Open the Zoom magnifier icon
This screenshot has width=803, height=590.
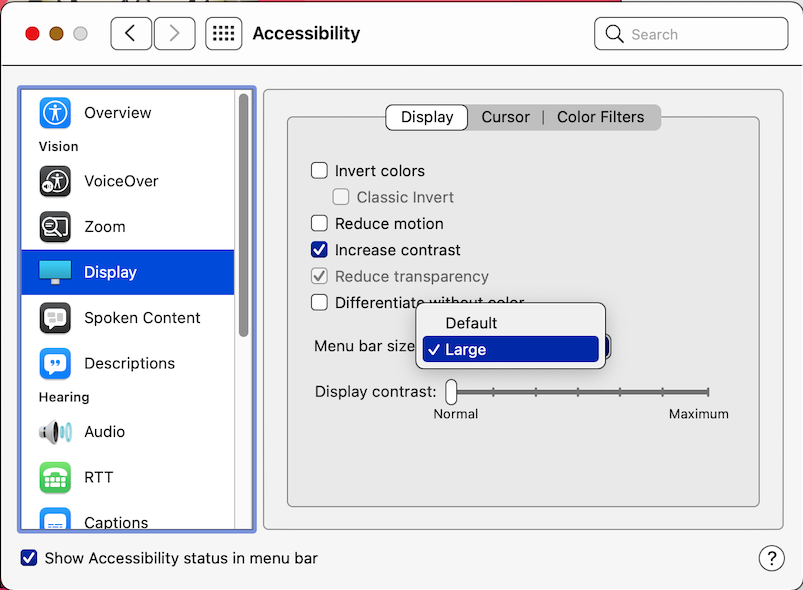pos(55,227)
